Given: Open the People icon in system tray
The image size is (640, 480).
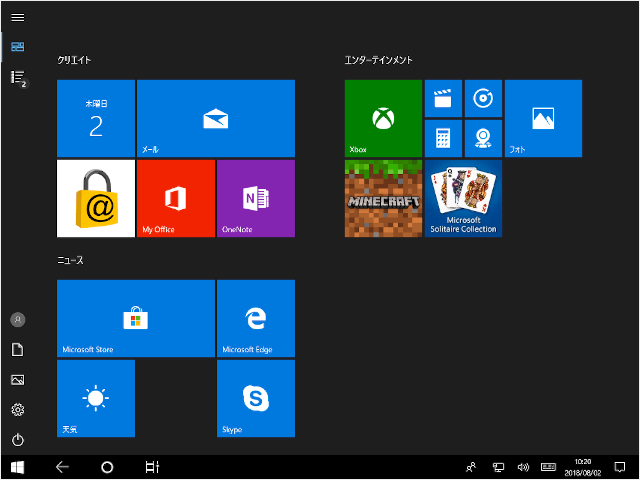Looking at the screenshot, I should pyautogui.click(x=471, y=467).
